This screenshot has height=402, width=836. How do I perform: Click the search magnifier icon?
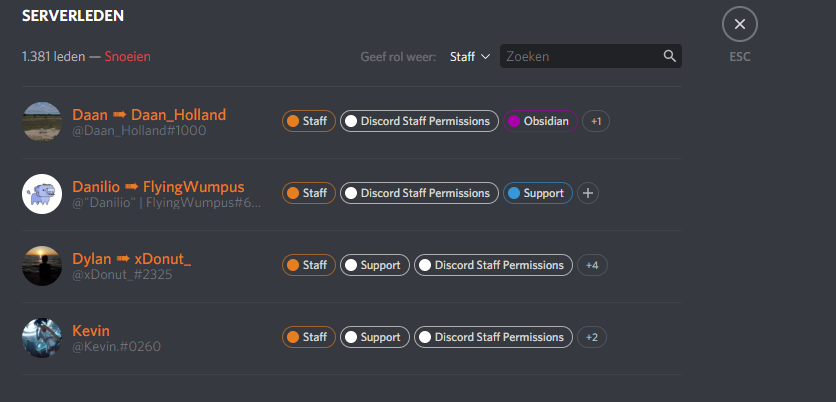pyautogui.click(x=670, y=57)
